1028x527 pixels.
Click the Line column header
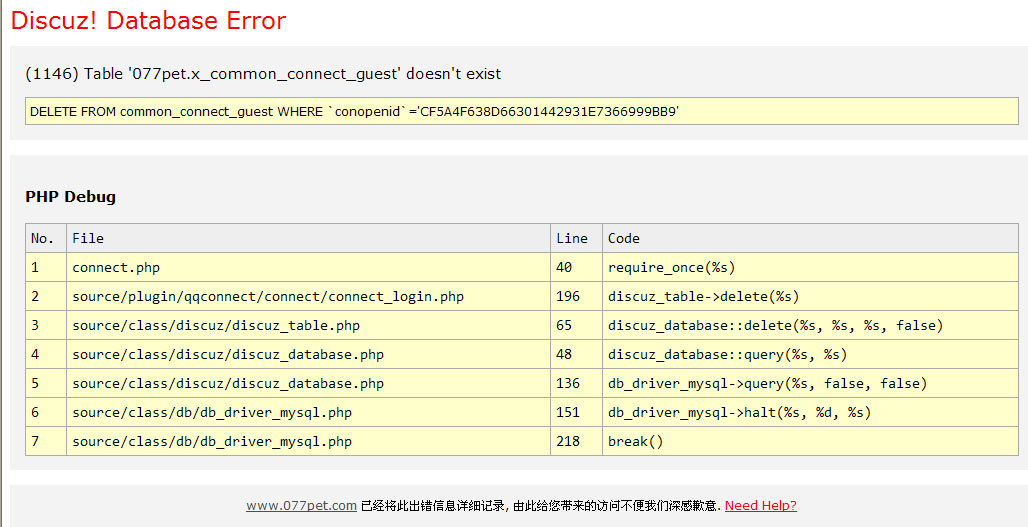point(572,238)
